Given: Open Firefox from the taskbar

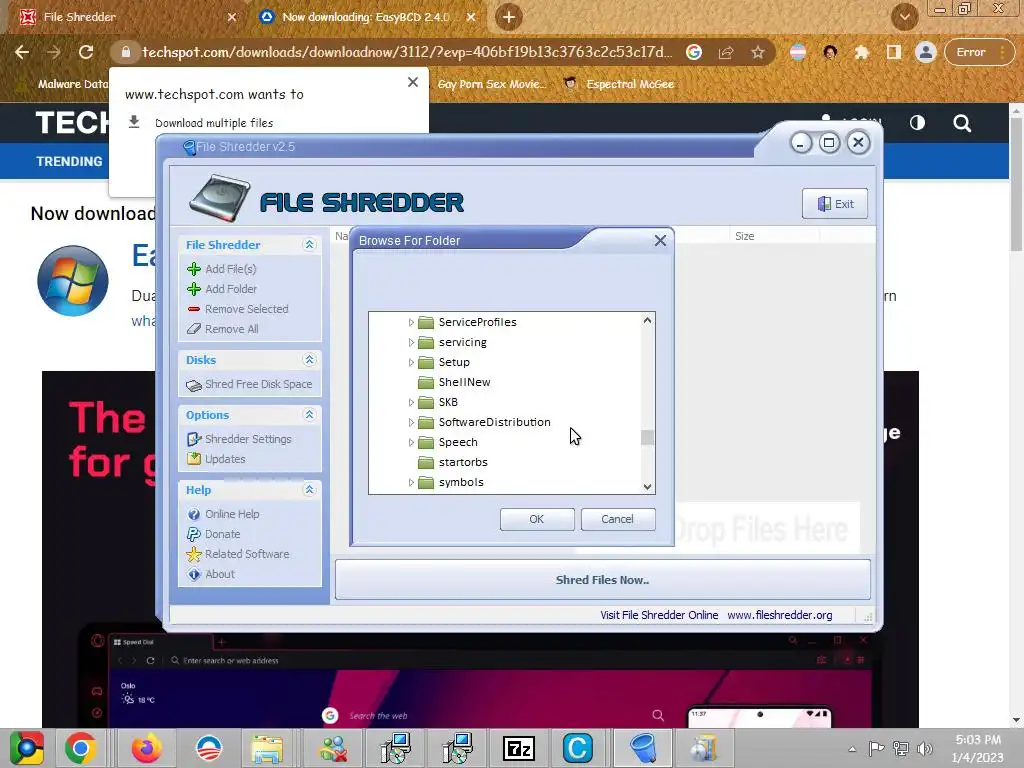Looking at the screenshot, I should tap(146, 748).
